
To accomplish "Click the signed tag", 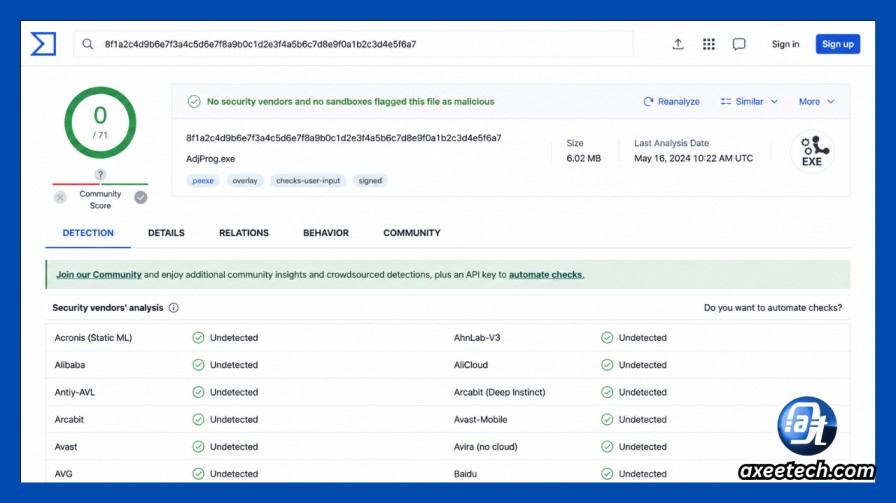I will pos(370,181).
